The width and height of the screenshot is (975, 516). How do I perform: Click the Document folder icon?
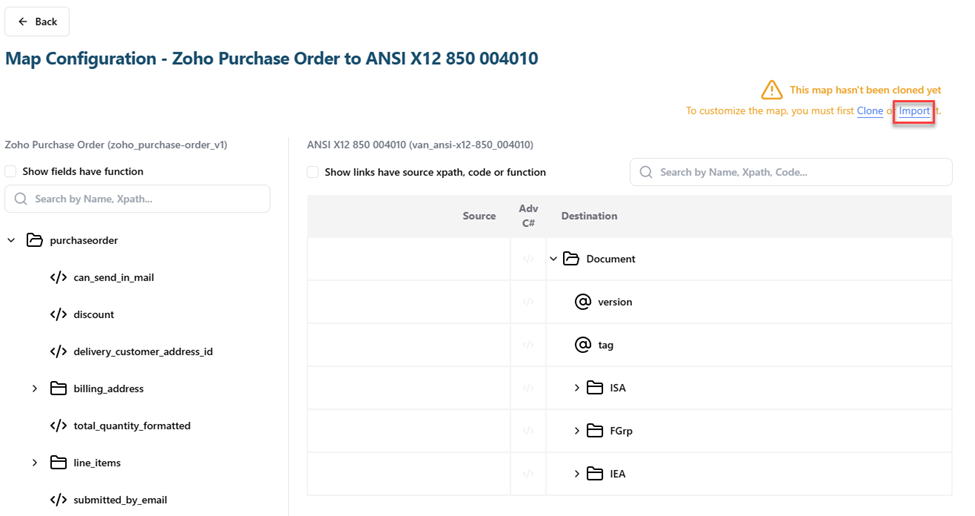coord(571,259)
